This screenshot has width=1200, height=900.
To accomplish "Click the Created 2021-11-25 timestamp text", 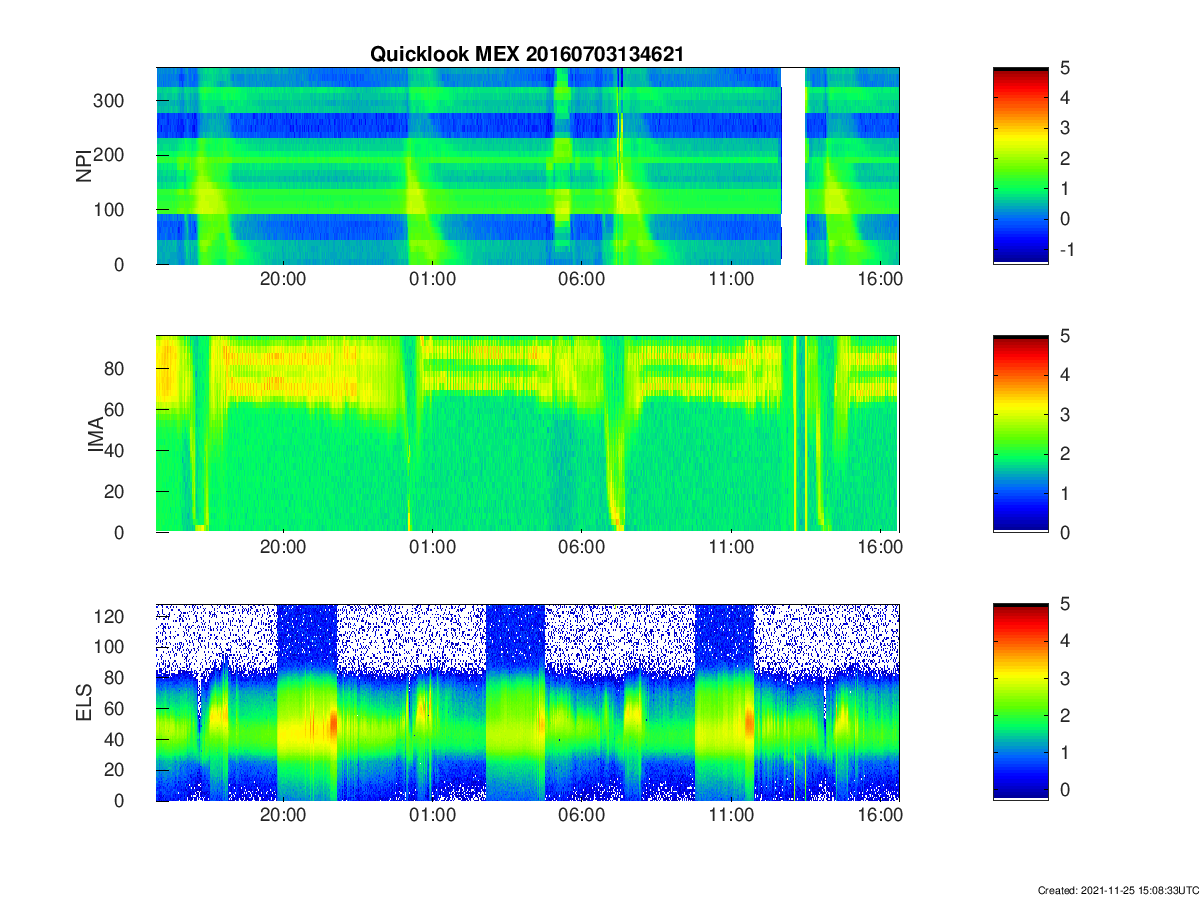I will pos(1118,890).
